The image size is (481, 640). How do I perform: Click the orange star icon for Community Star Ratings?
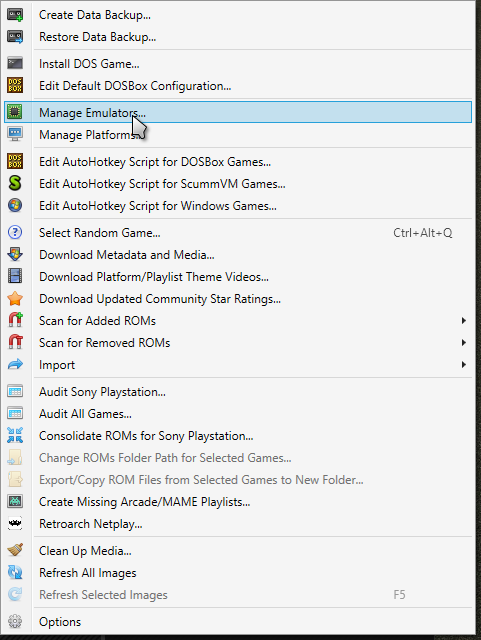(15, 298)
